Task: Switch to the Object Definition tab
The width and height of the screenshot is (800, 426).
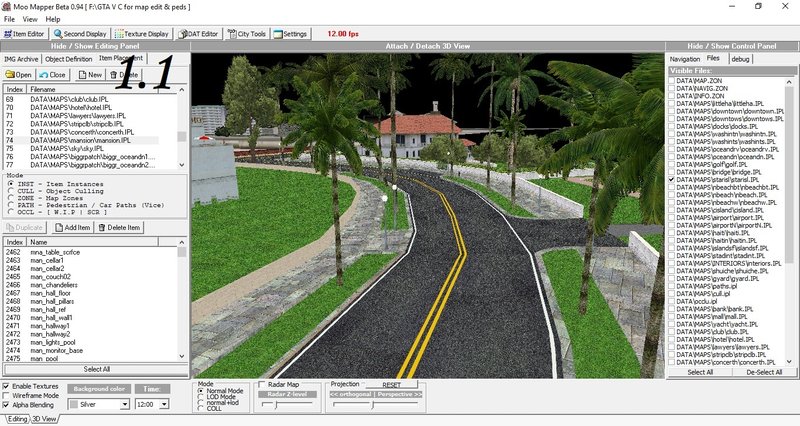Action: [x=68, y=59]
